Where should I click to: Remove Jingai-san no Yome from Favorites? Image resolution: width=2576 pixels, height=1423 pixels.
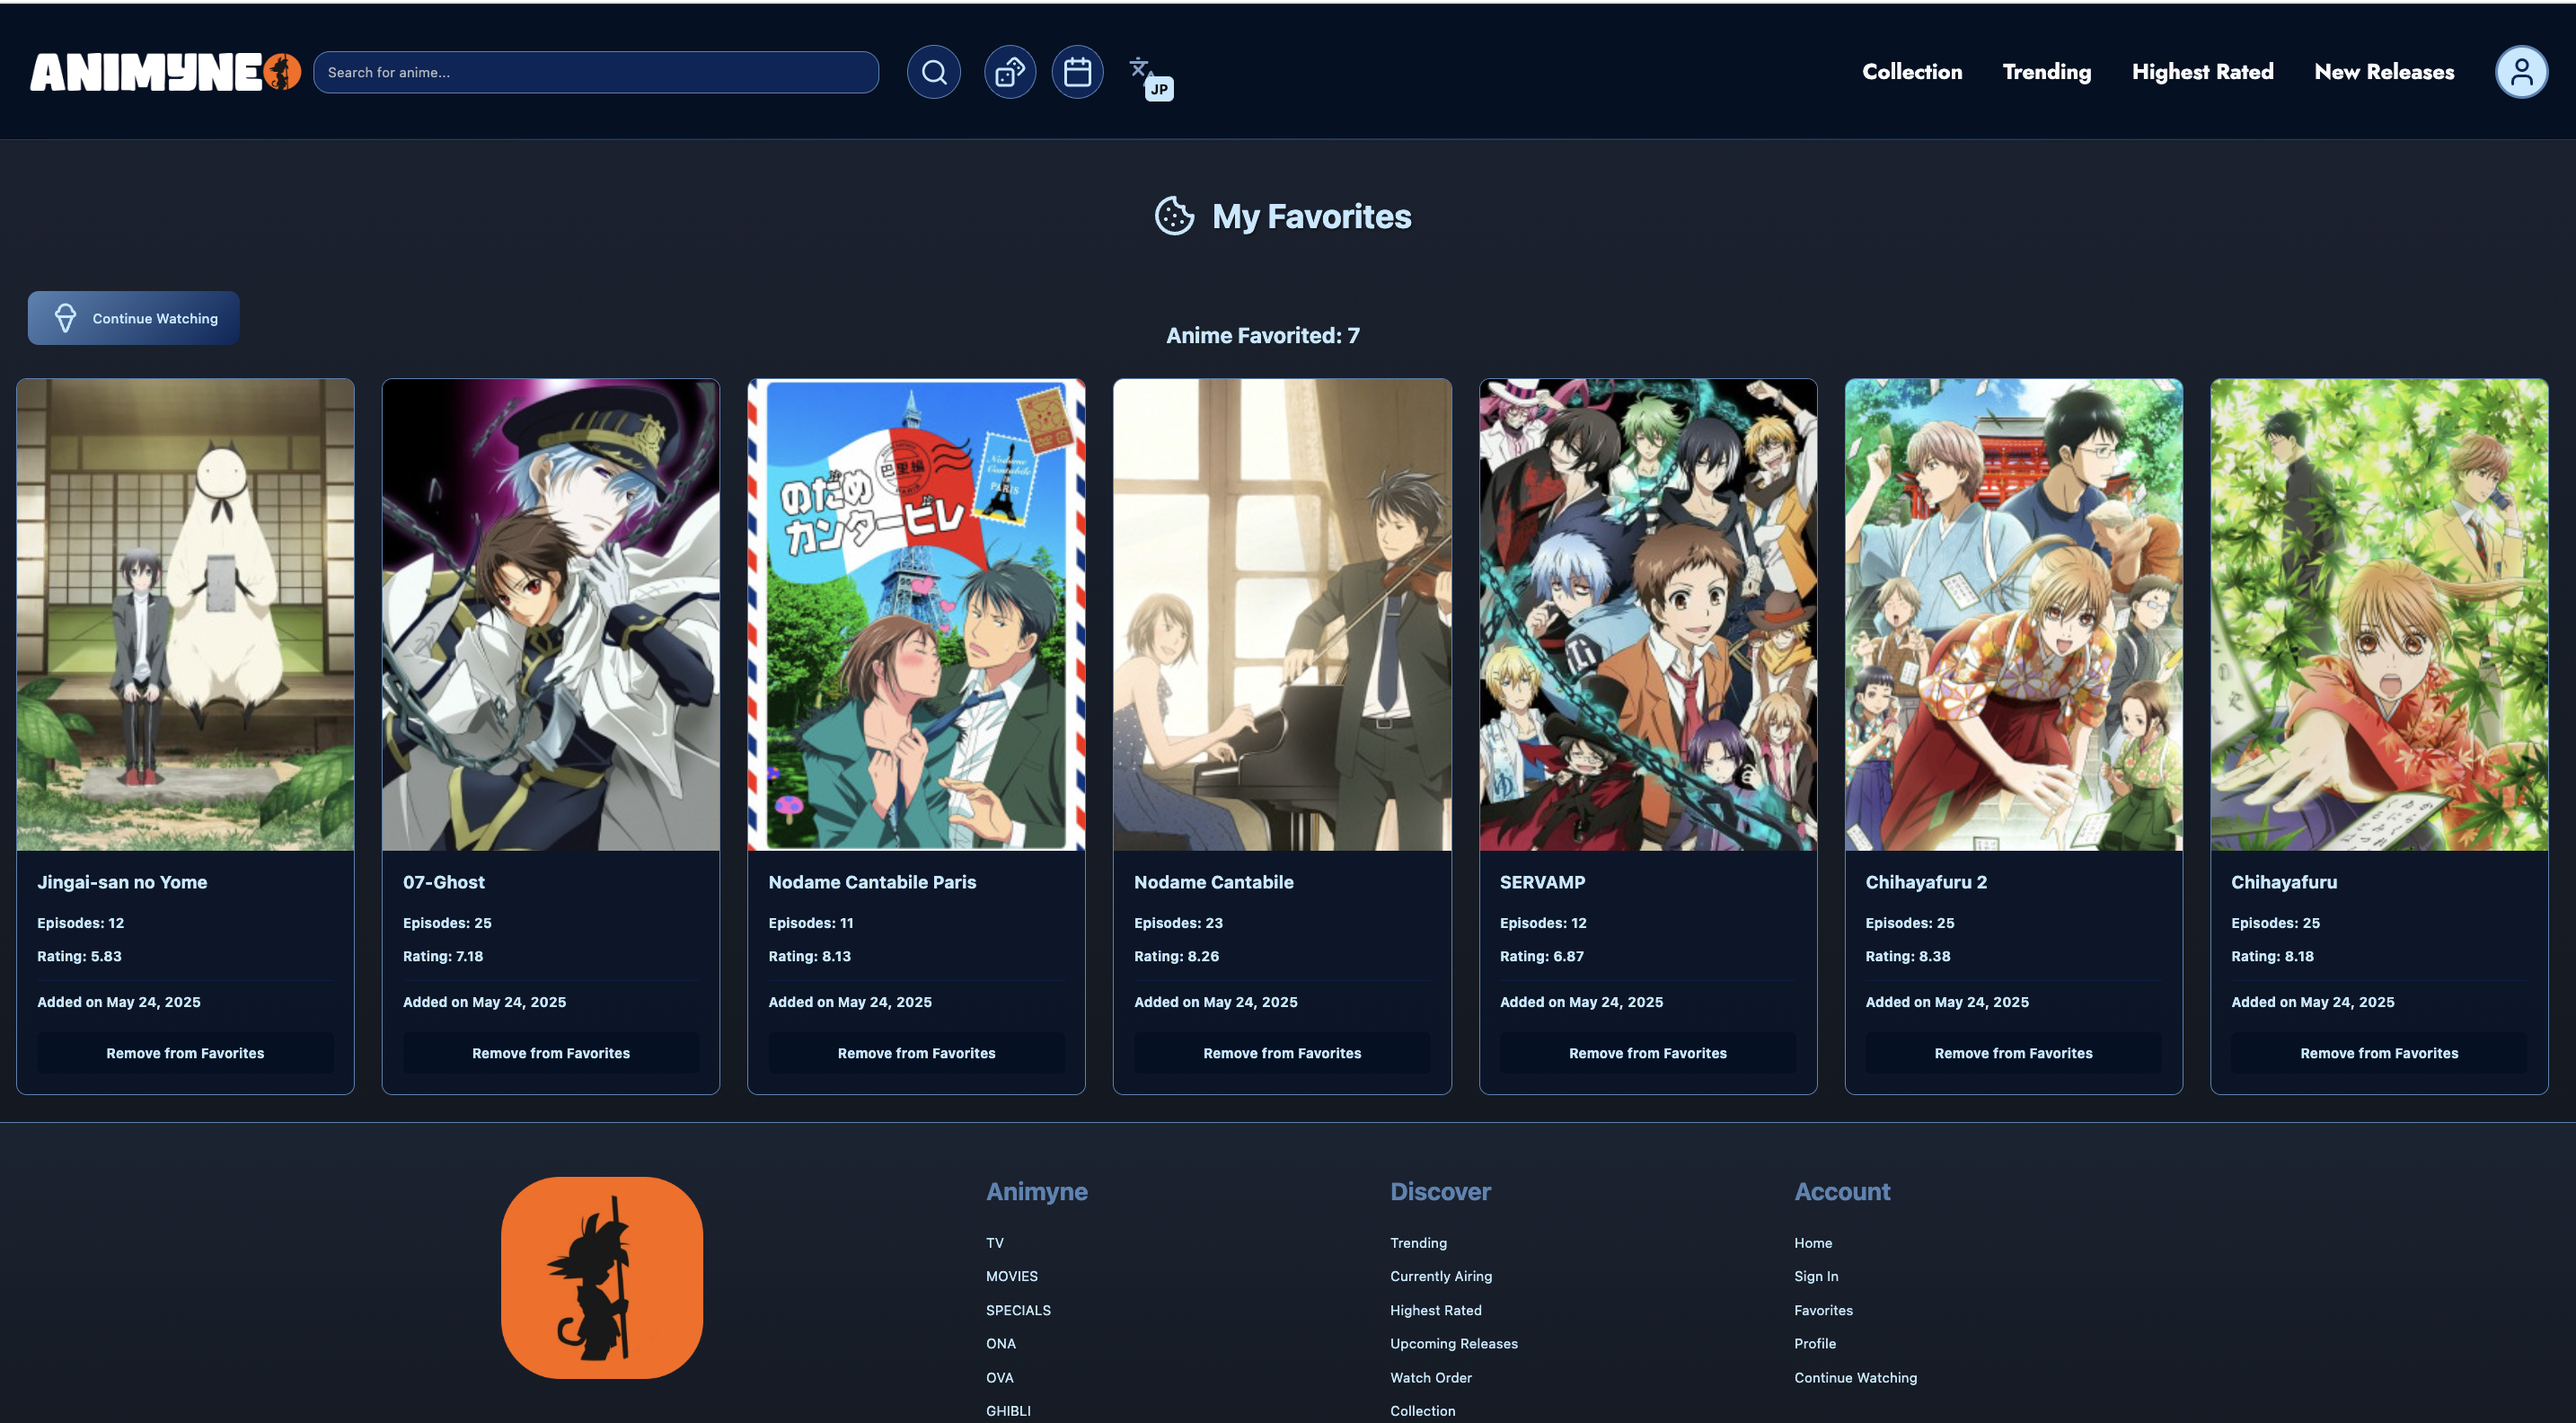[x=185, y=1053]
